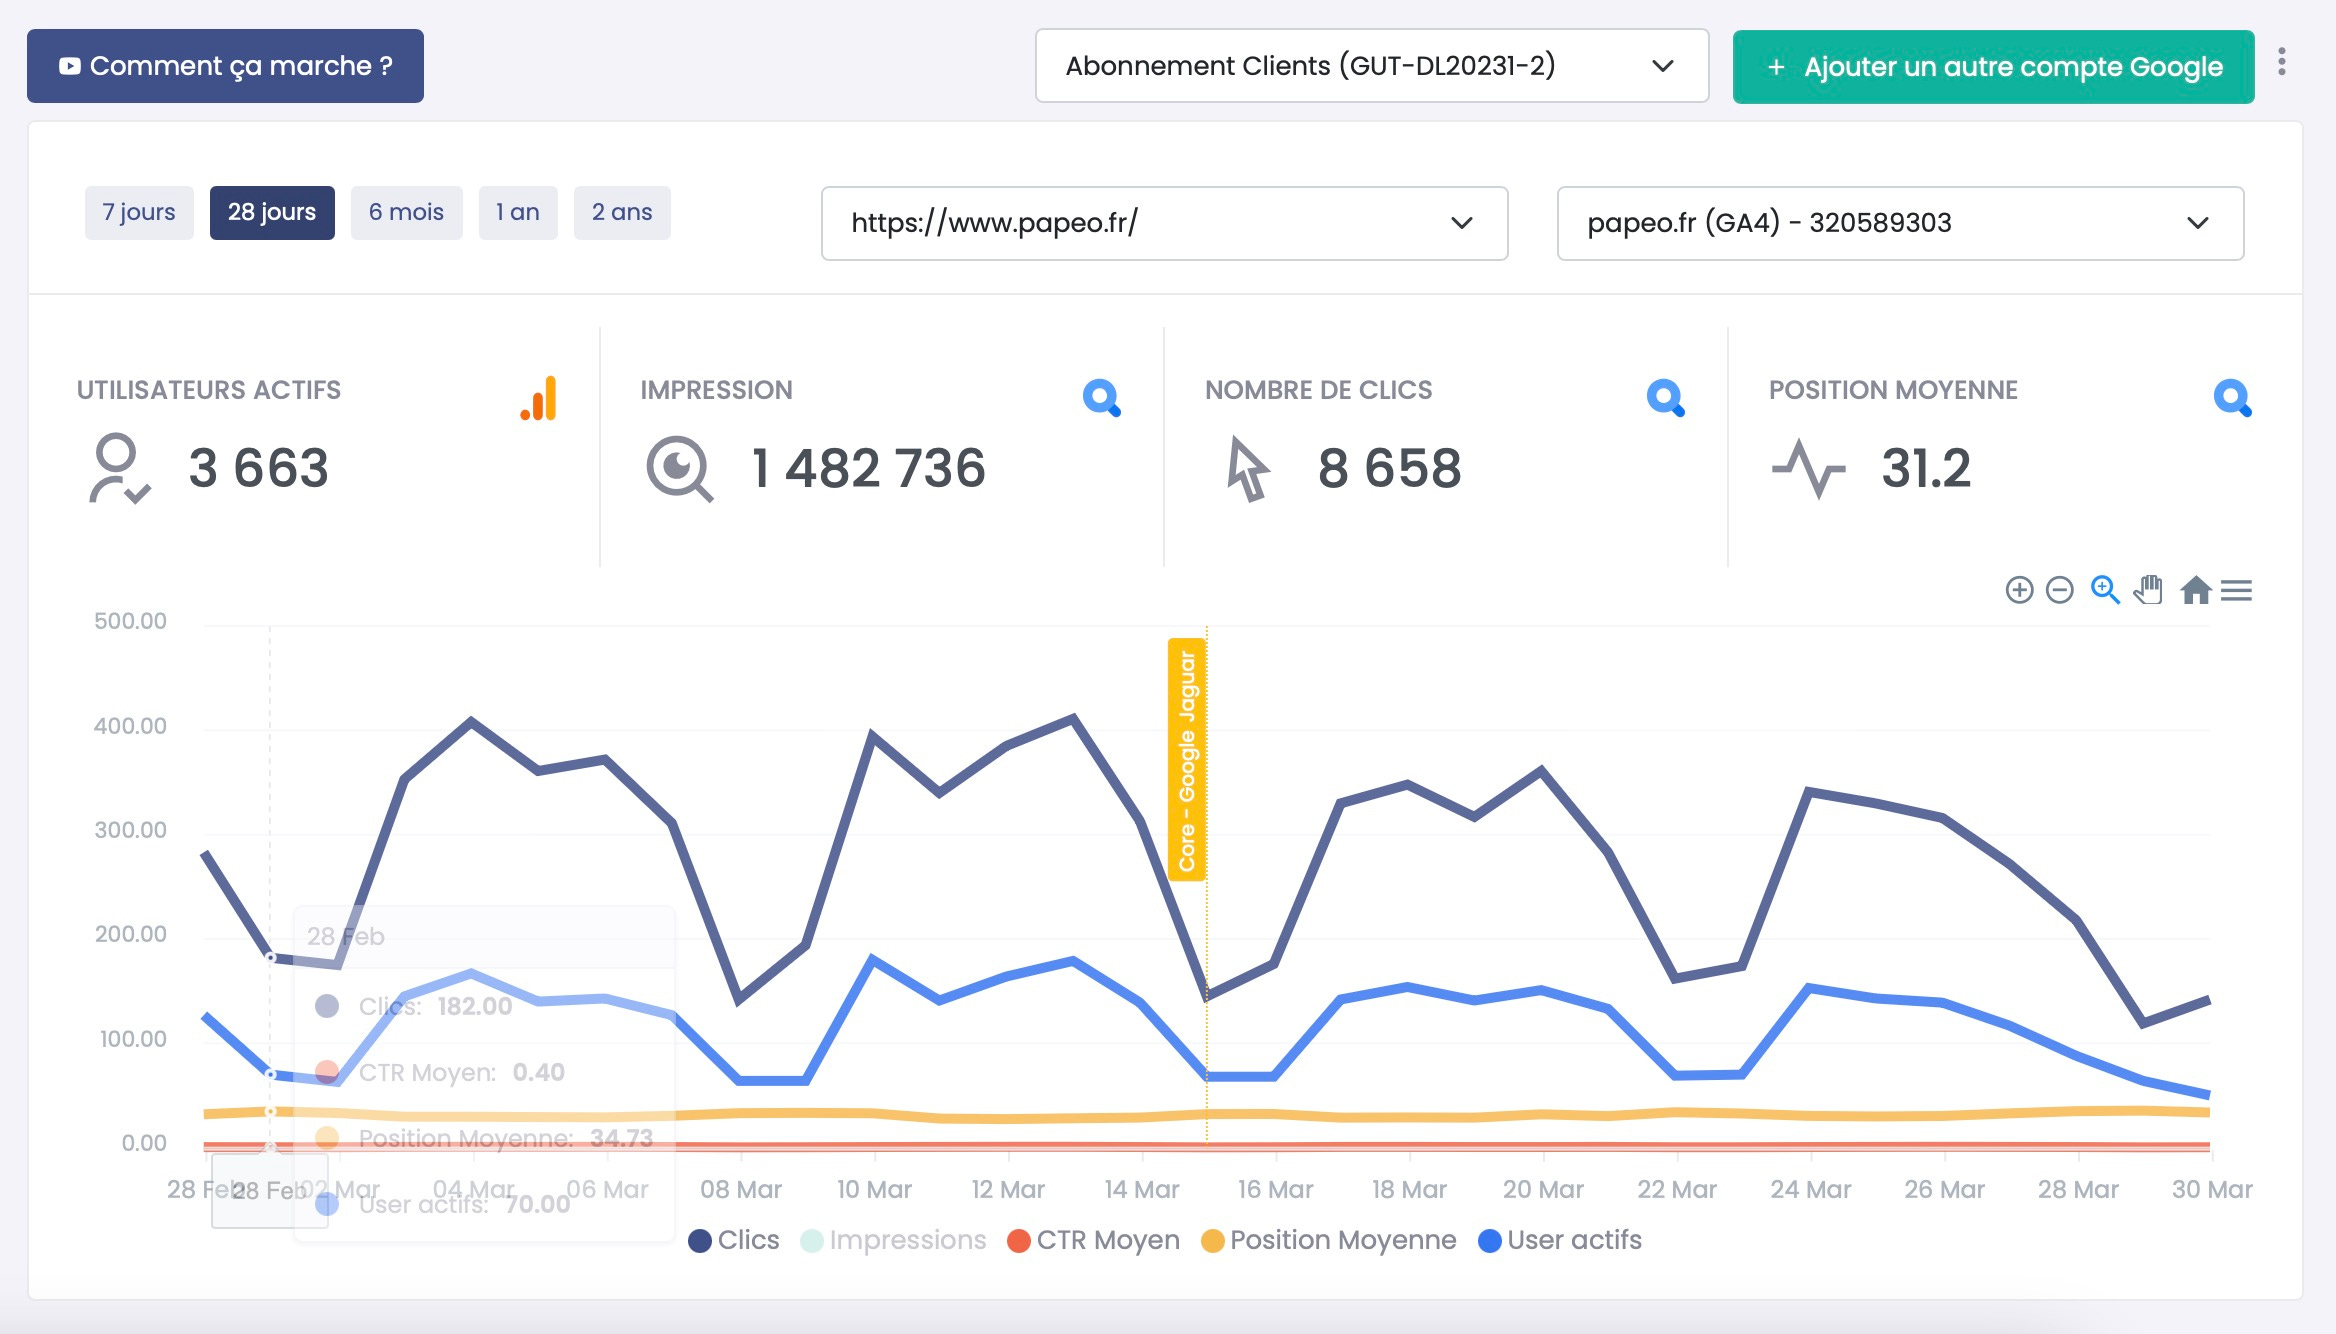Click Comment ça marche ? button
Viewport: 2336px width, 1334px height.
pos(225,66)
